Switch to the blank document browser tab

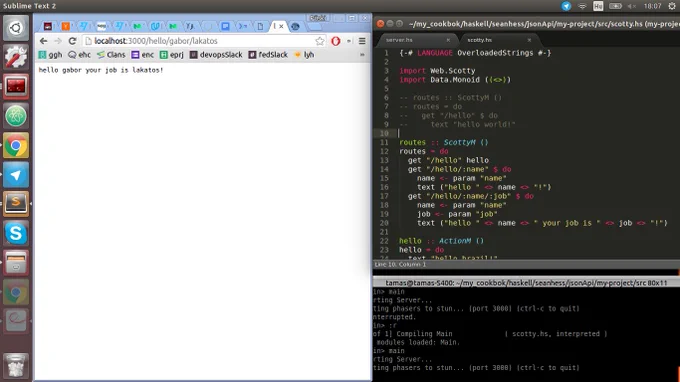pos(260,26)
